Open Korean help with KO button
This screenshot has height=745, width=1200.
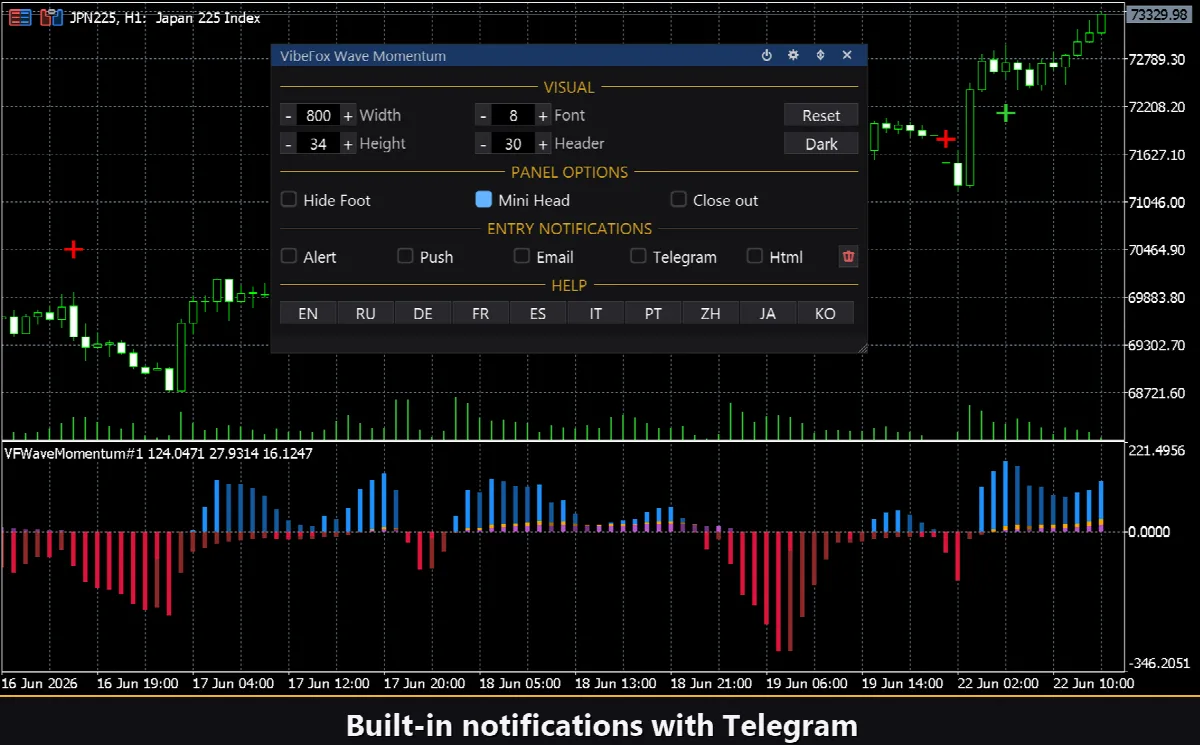tap(825, 314)
